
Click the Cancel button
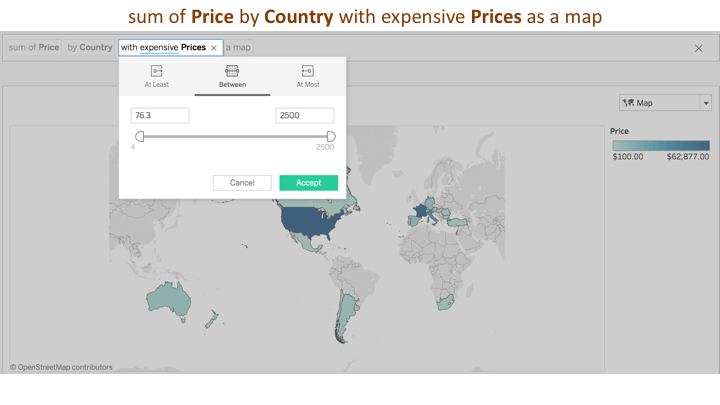click(x=242, y=183)
